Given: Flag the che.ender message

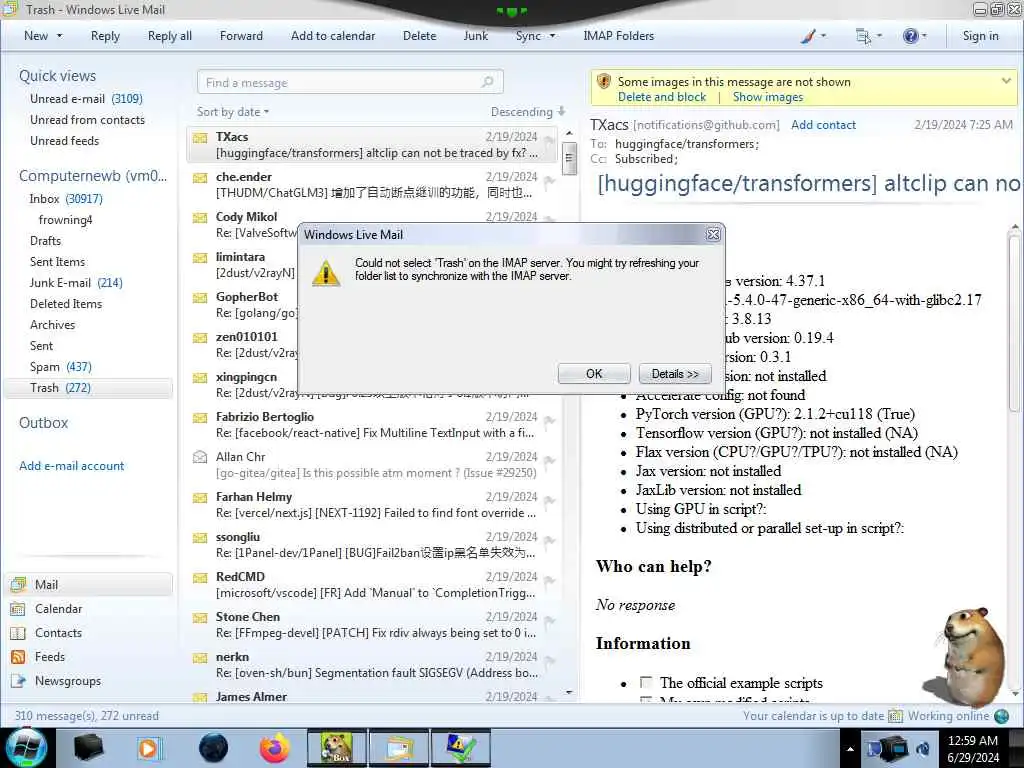Looking at the screenshot, I should 549,181.
